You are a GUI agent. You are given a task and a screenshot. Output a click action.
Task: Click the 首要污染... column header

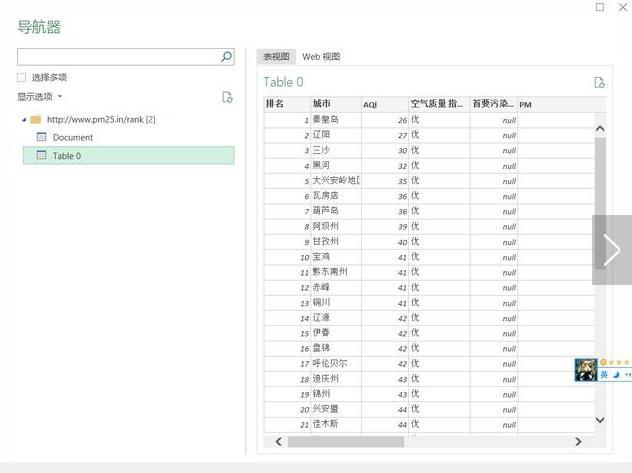pyautogui.click(x=494, y=104)
